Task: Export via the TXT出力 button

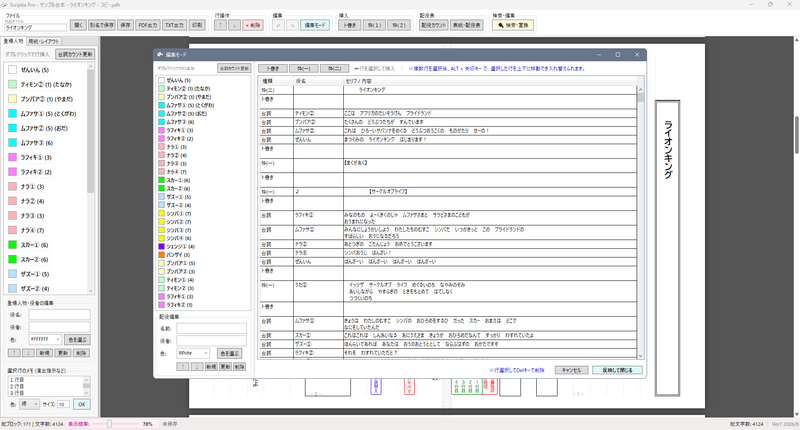Action: click(174, 25)
